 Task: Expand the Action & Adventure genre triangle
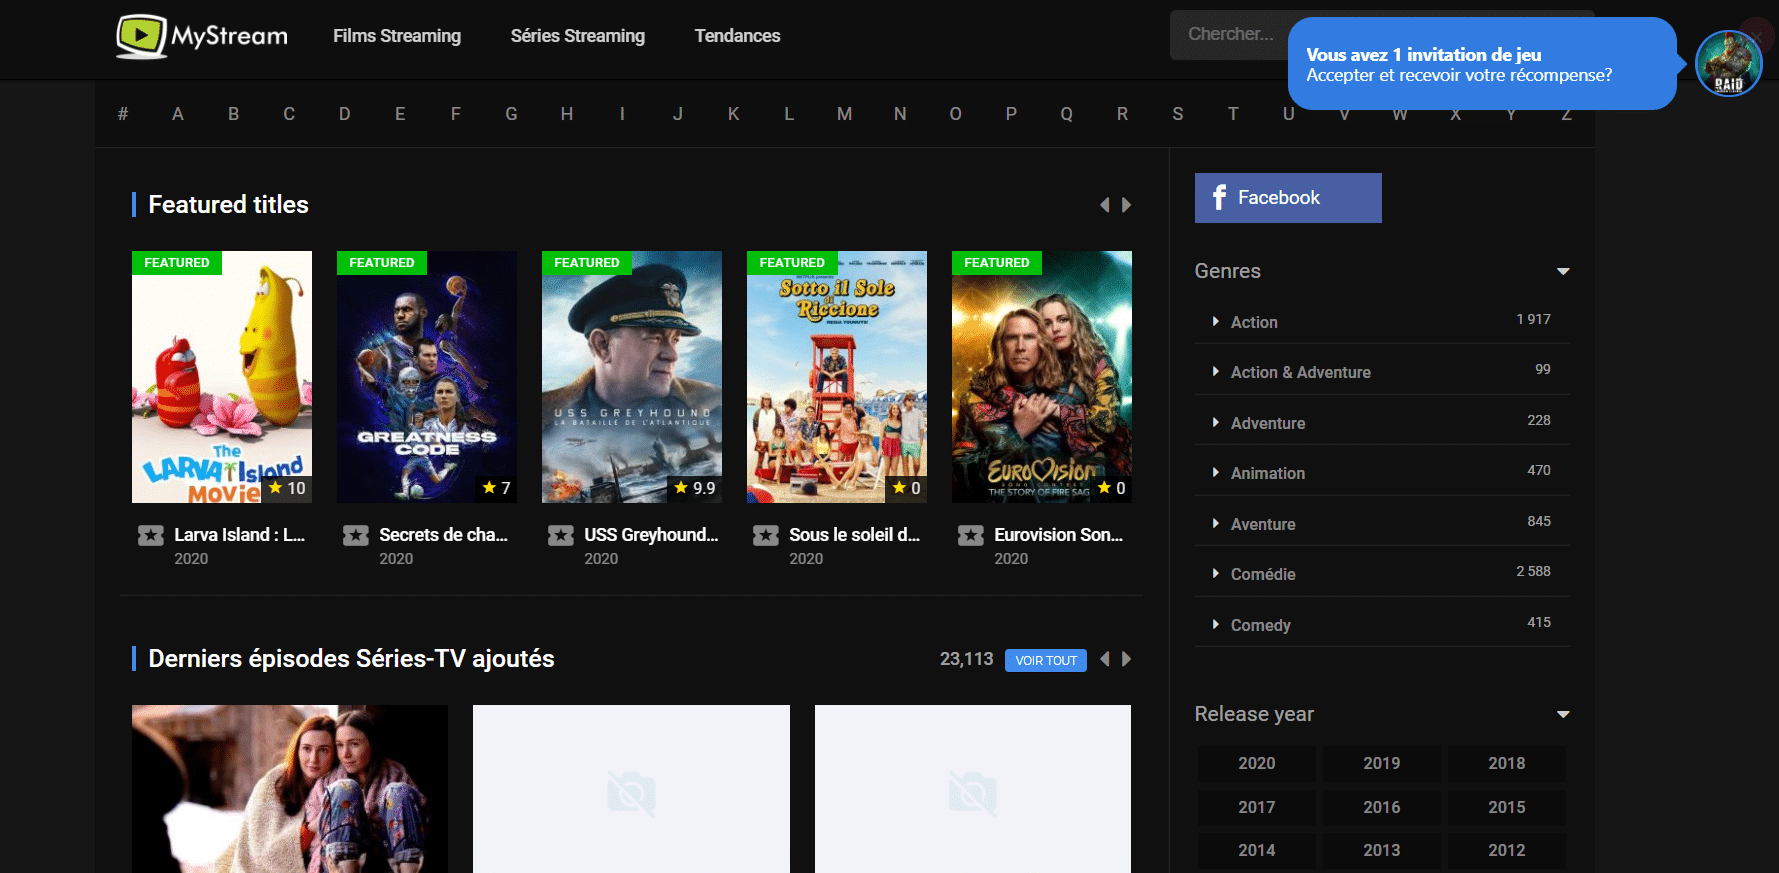click(1216, 371)
